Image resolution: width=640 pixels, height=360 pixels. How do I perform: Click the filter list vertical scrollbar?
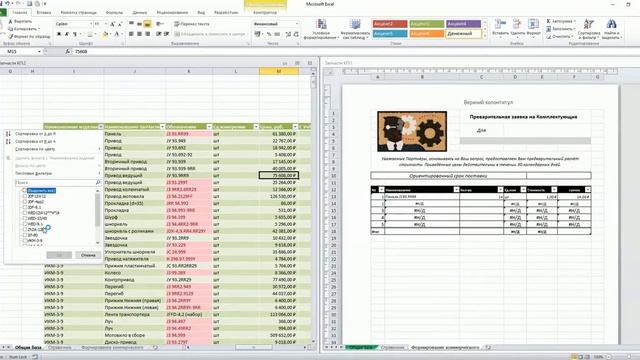point(98,216)
